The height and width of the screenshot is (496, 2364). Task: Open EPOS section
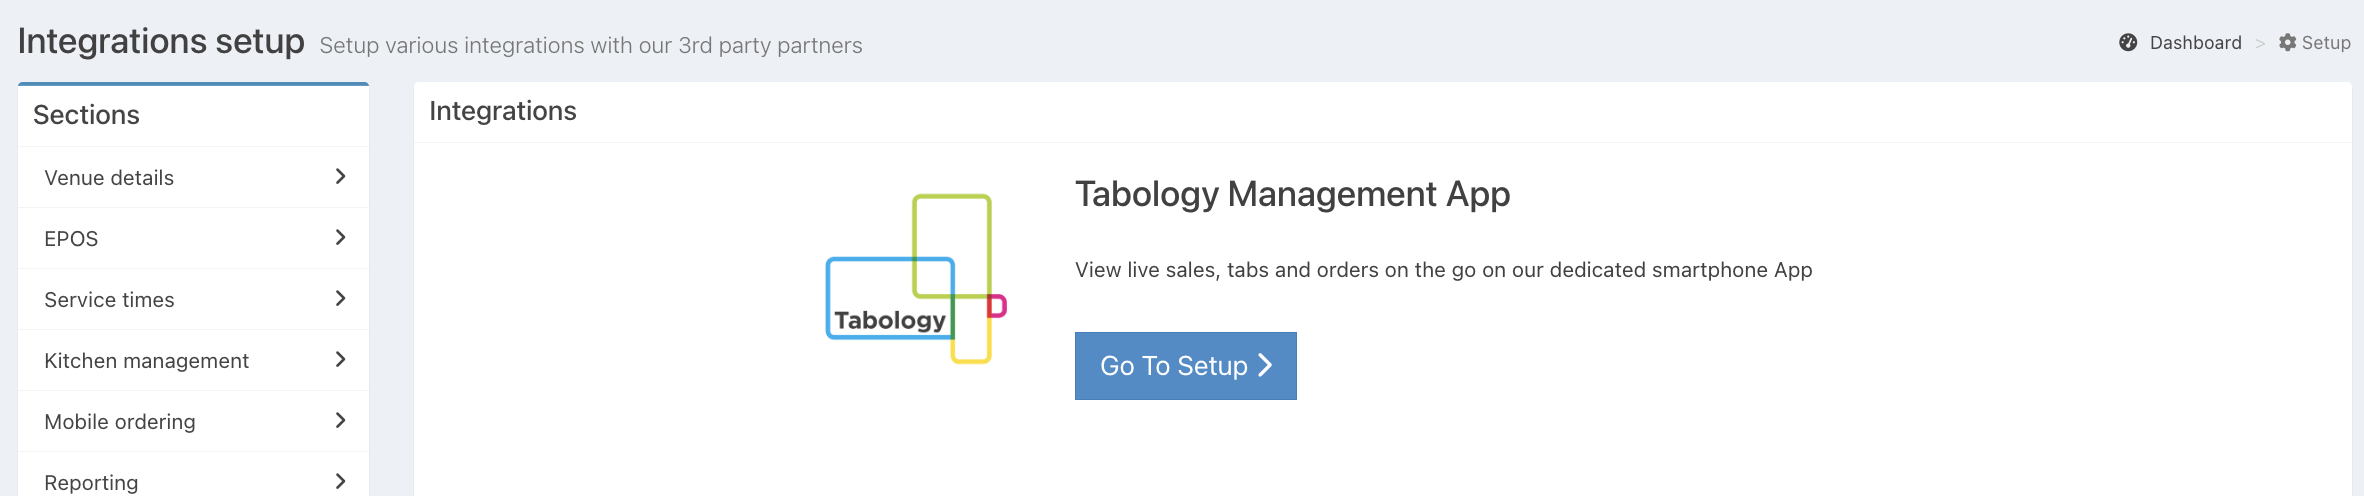71,239
